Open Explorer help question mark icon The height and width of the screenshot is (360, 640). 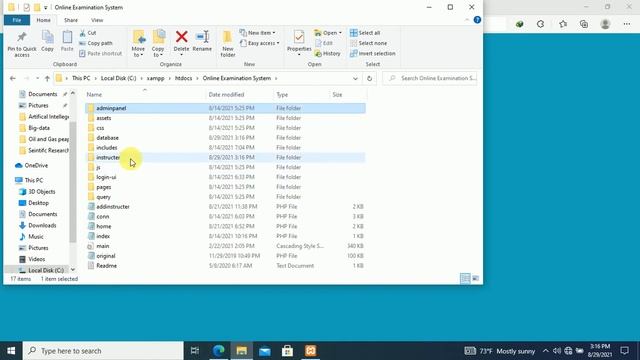[477, 20]
